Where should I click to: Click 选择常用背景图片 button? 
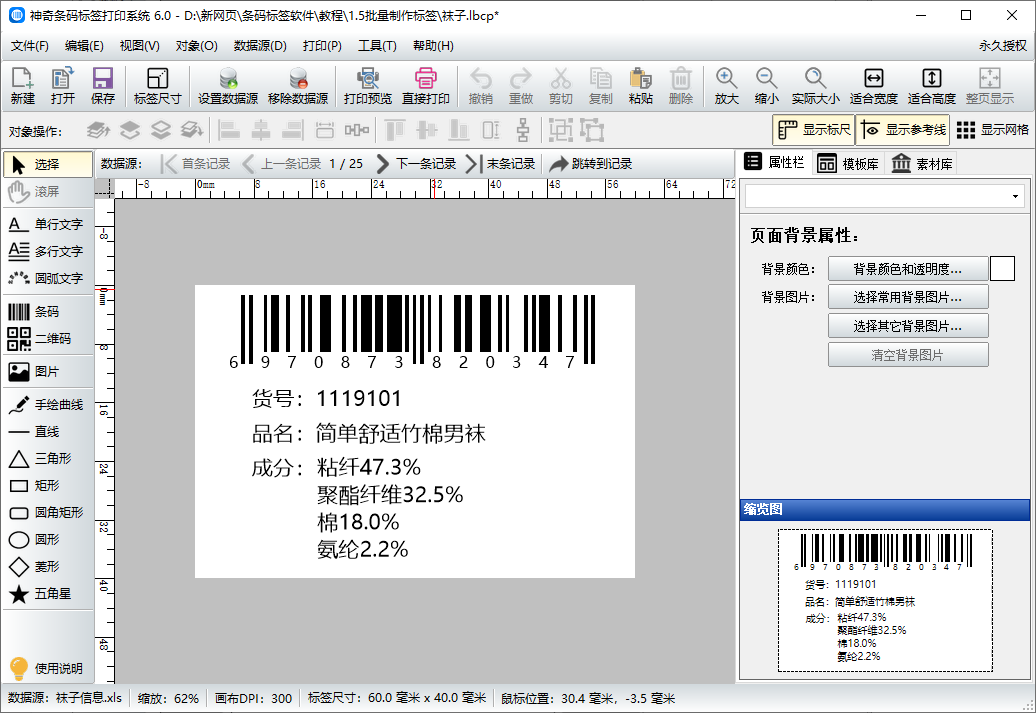coord(908,297)
